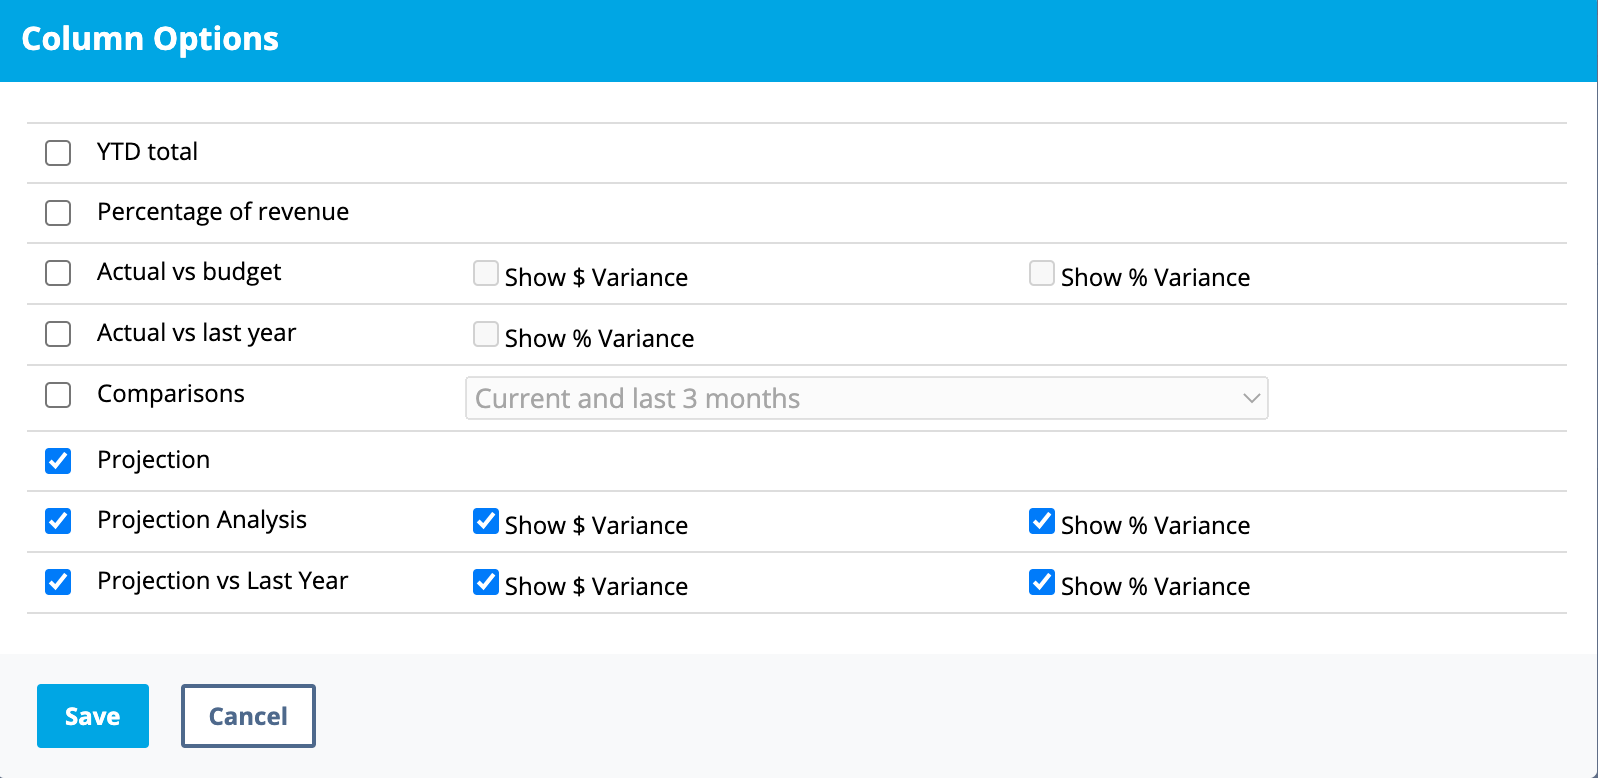
Task: Uncheck Show % Variance for Projection Analysis
Action: [1042, 521]
